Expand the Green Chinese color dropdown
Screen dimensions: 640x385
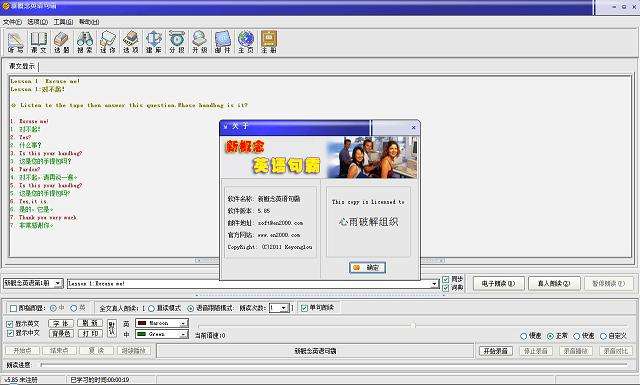[184, 334]
